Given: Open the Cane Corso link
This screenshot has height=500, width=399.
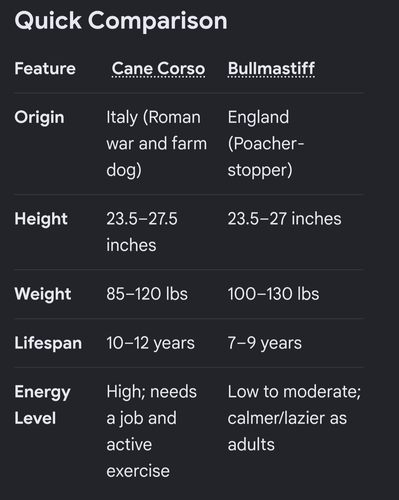Looking at the screenshot, I should [158, 69].
